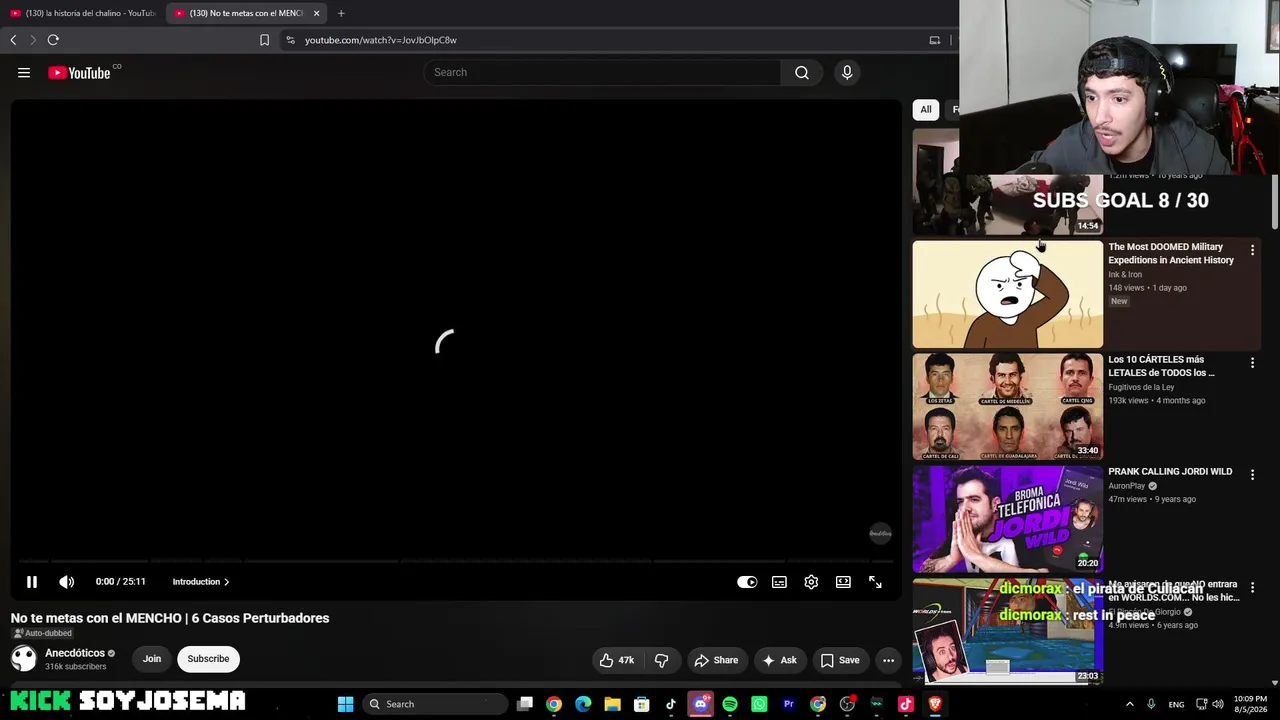The height and width of the screenshot is (720, 1280).
Task: Like the video with 47k likes
Action: (617, 660)
